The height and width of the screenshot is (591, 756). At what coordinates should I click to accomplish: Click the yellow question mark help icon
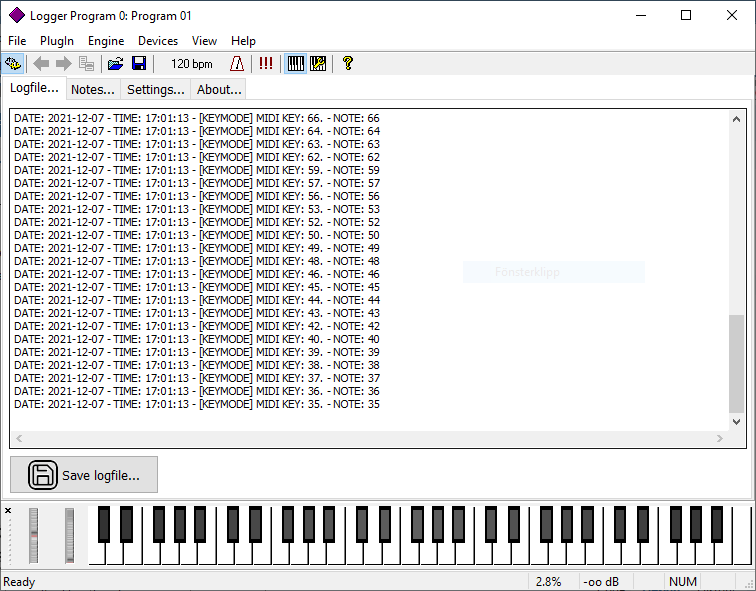[x=348, y=64]
